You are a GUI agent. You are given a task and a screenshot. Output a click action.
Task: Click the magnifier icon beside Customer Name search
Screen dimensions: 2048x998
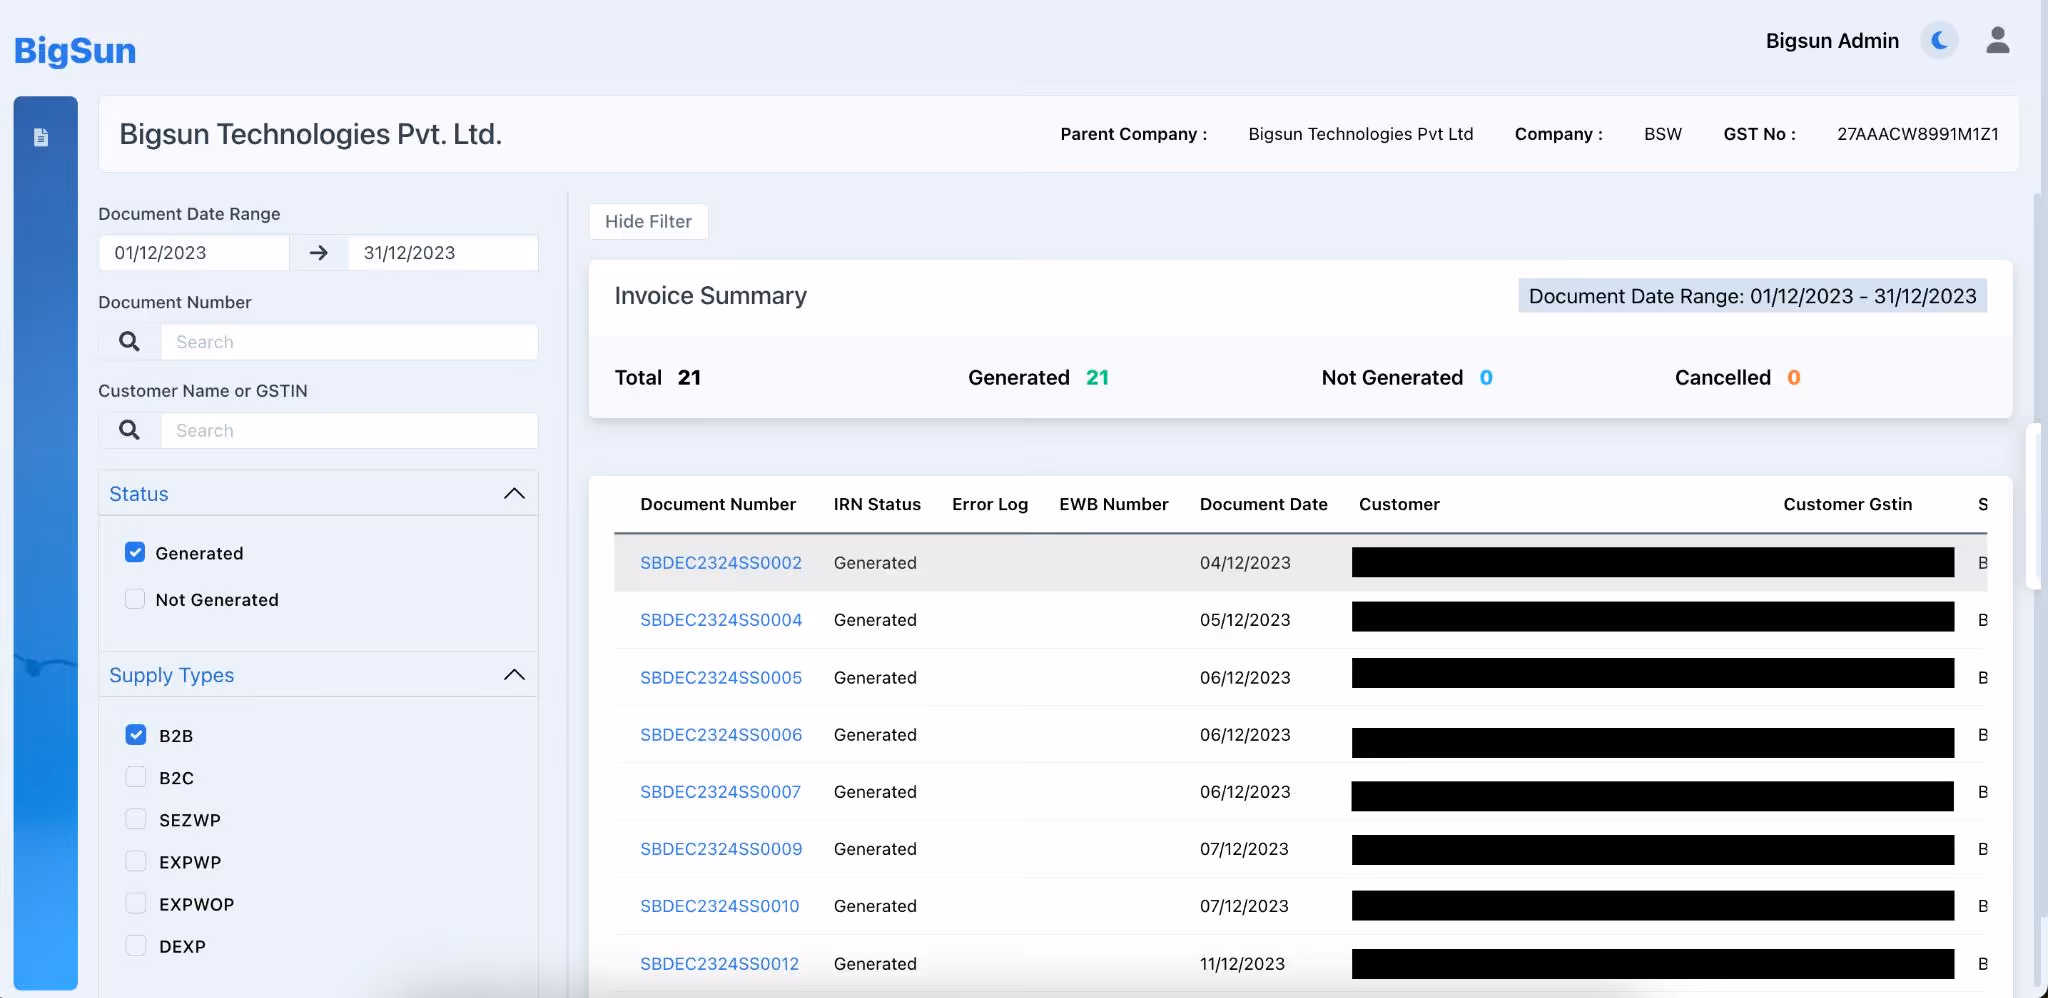click(129, 431)
